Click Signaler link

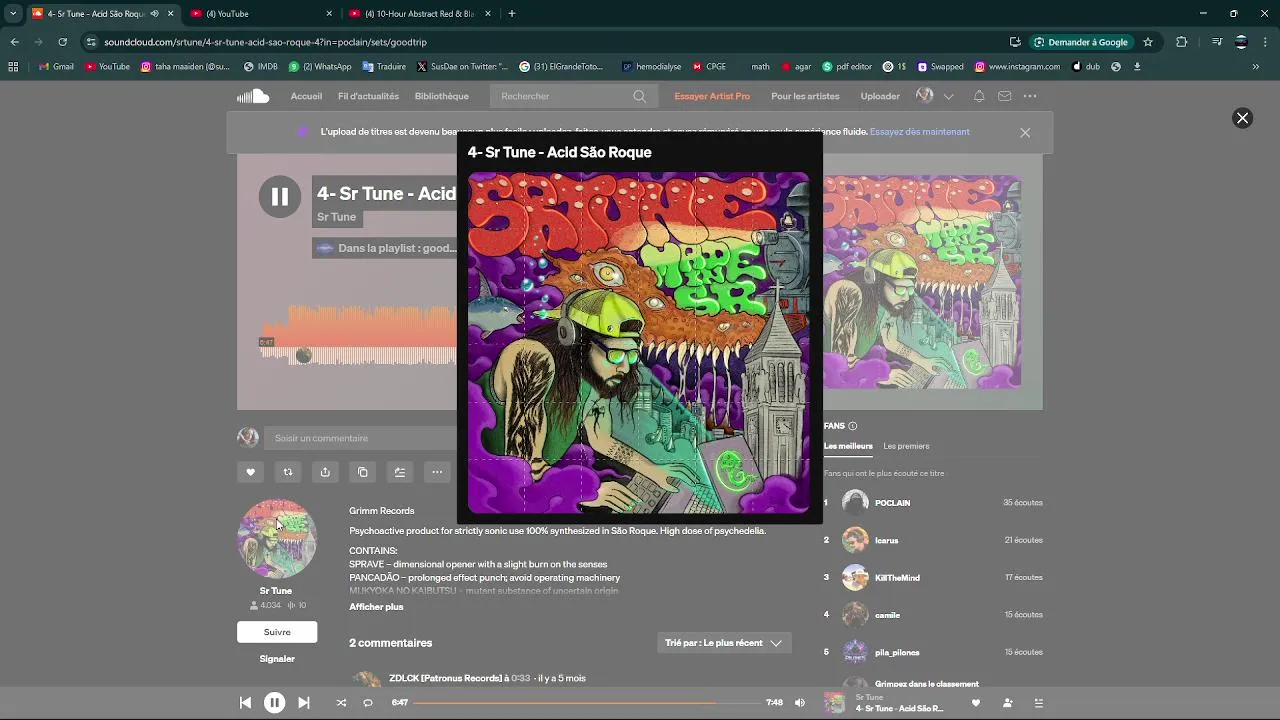coord(277,659)
